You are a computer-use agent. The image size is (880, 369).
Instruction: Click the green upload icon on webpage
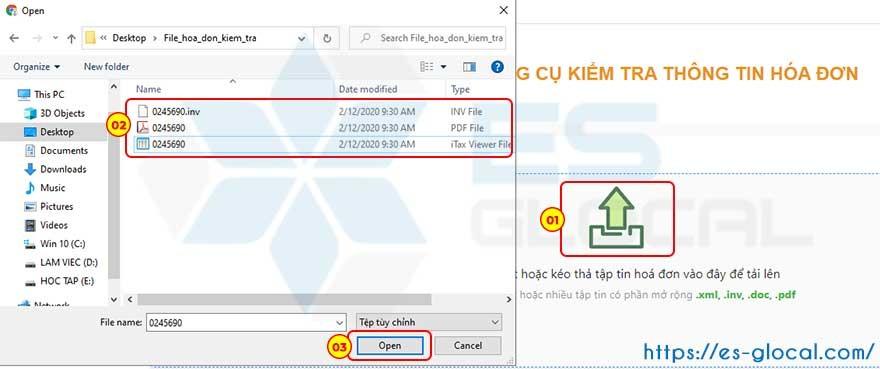click(x=617, y=217)
